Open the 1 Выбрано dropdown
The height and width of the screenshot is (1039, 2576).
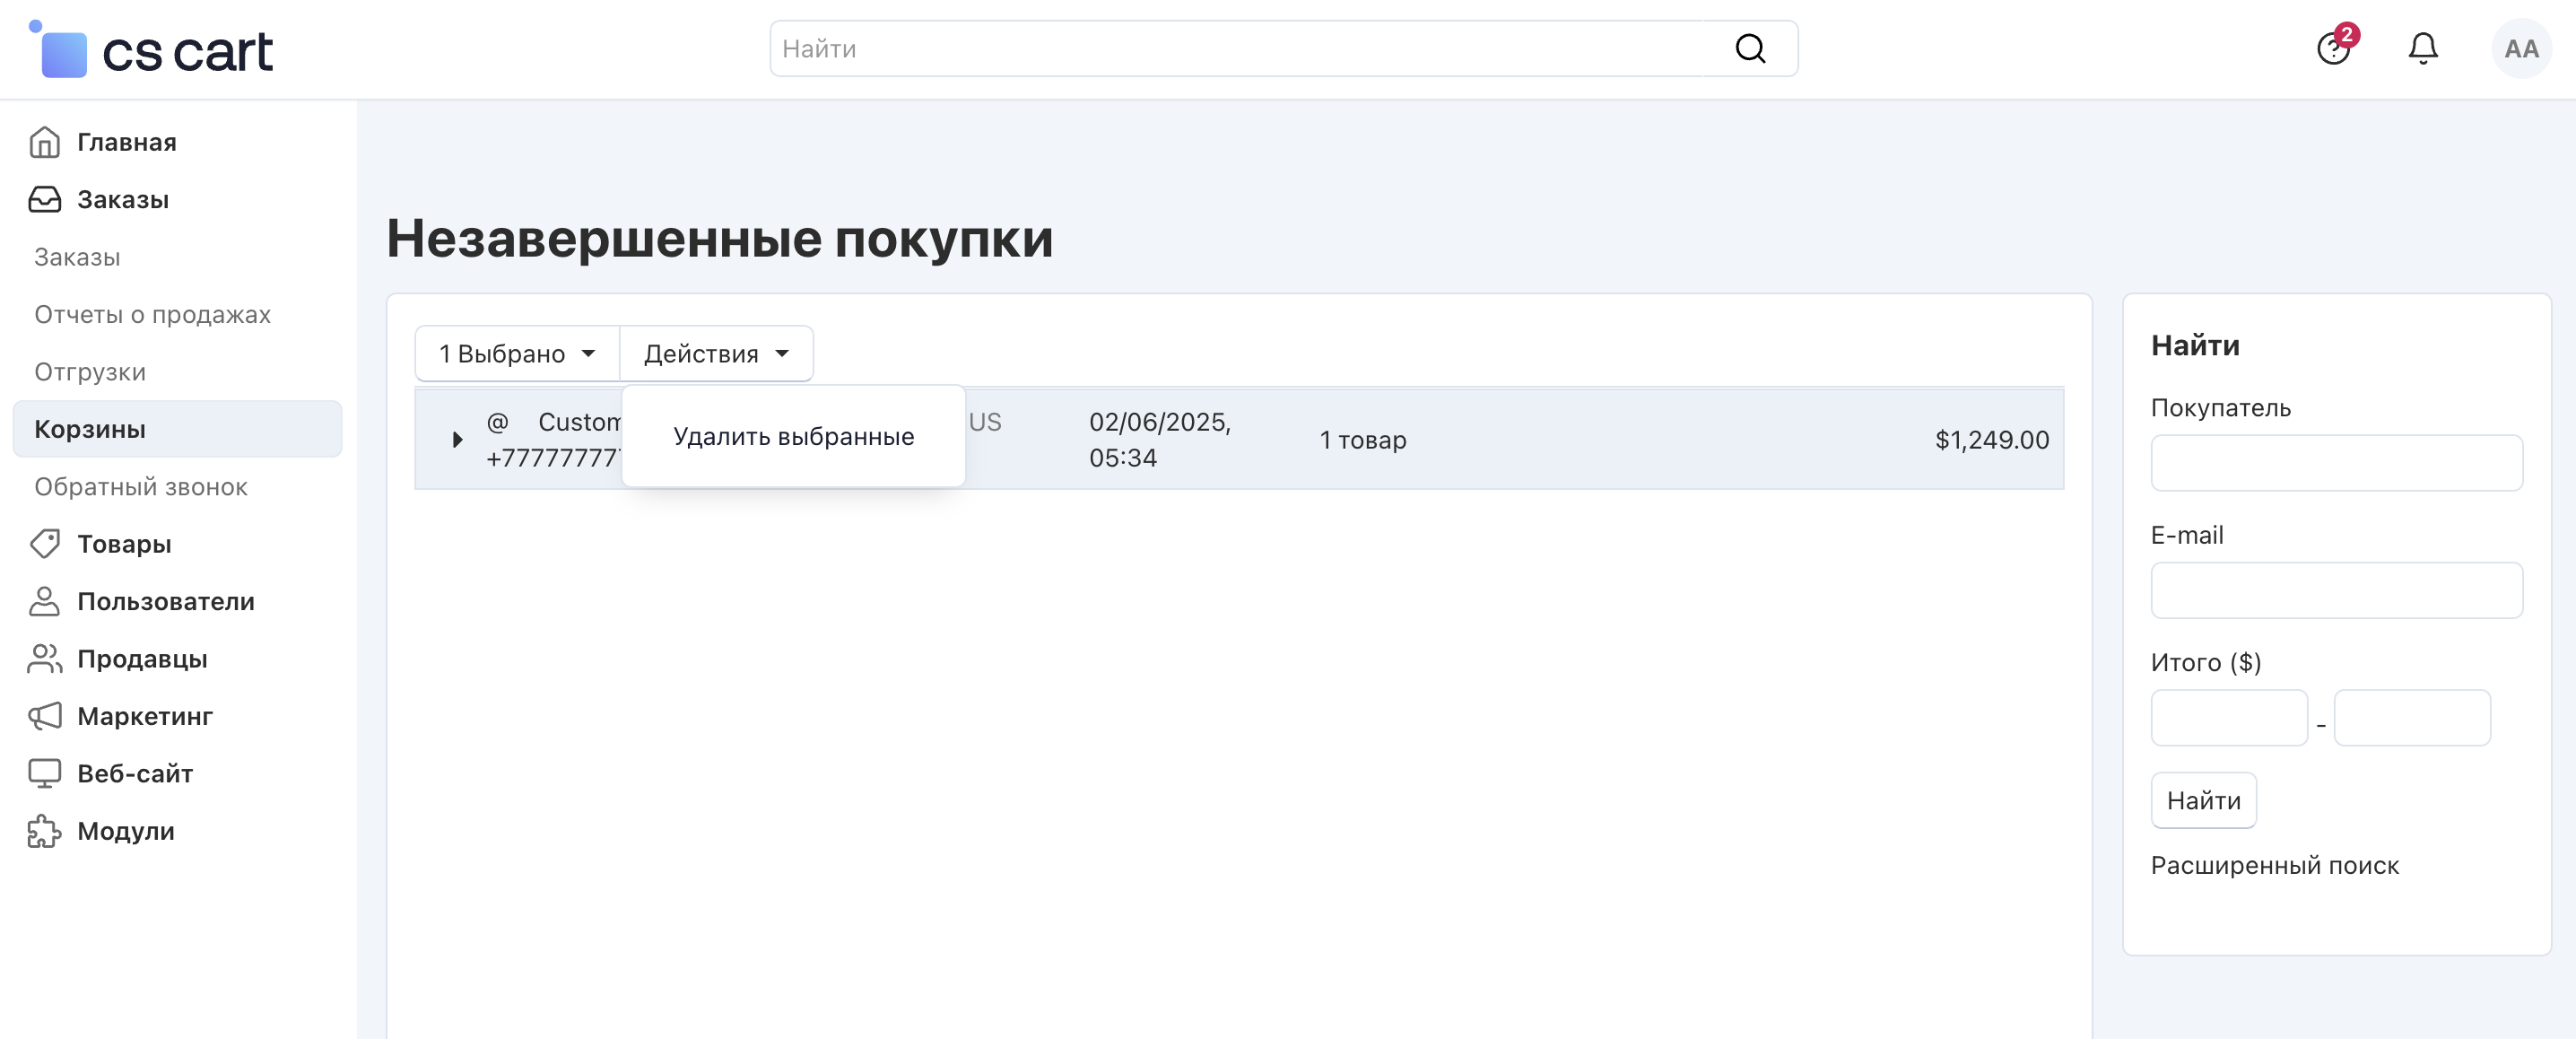(516, 354)
